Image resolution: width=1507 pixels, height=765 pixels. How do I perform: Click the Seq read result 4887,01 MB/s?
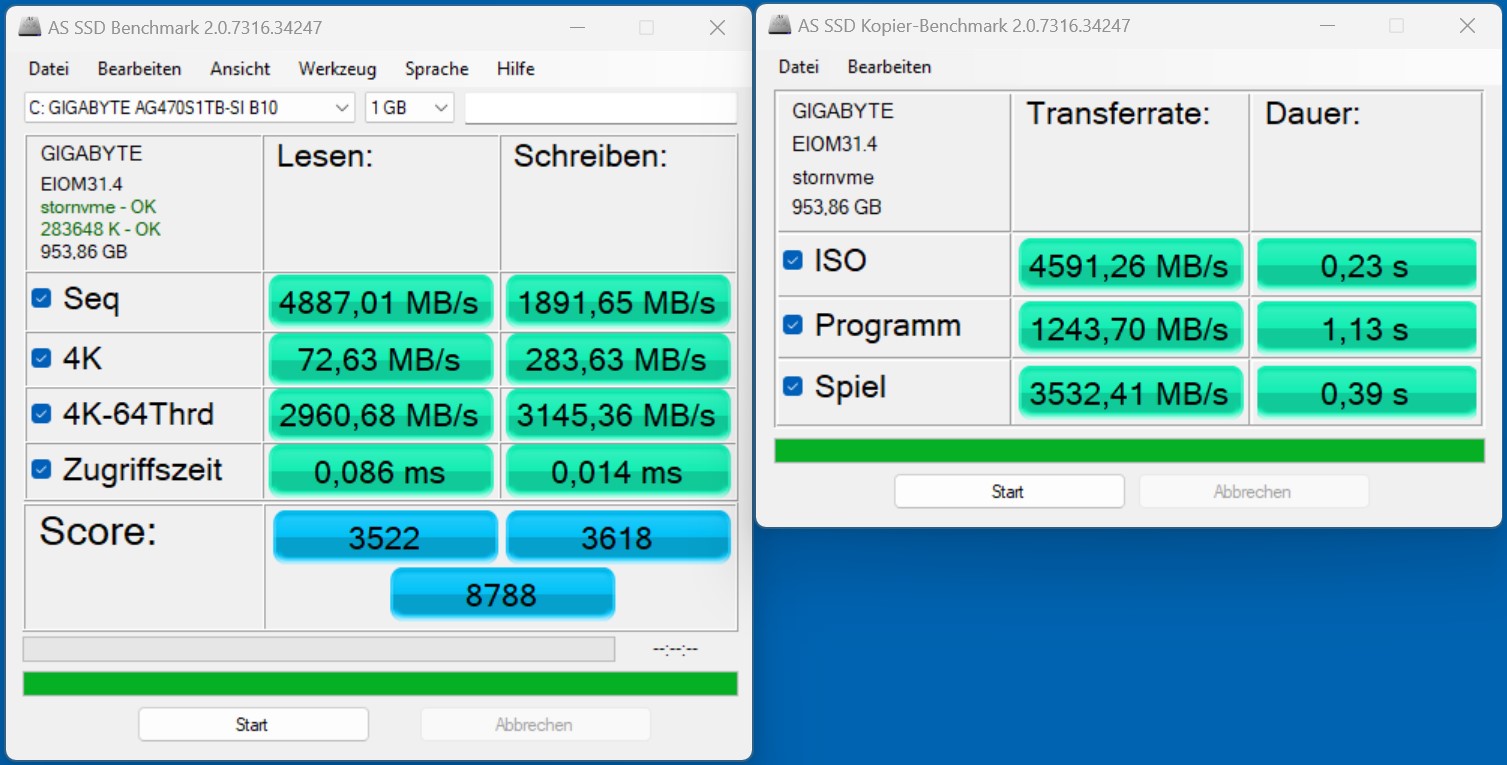381,302
